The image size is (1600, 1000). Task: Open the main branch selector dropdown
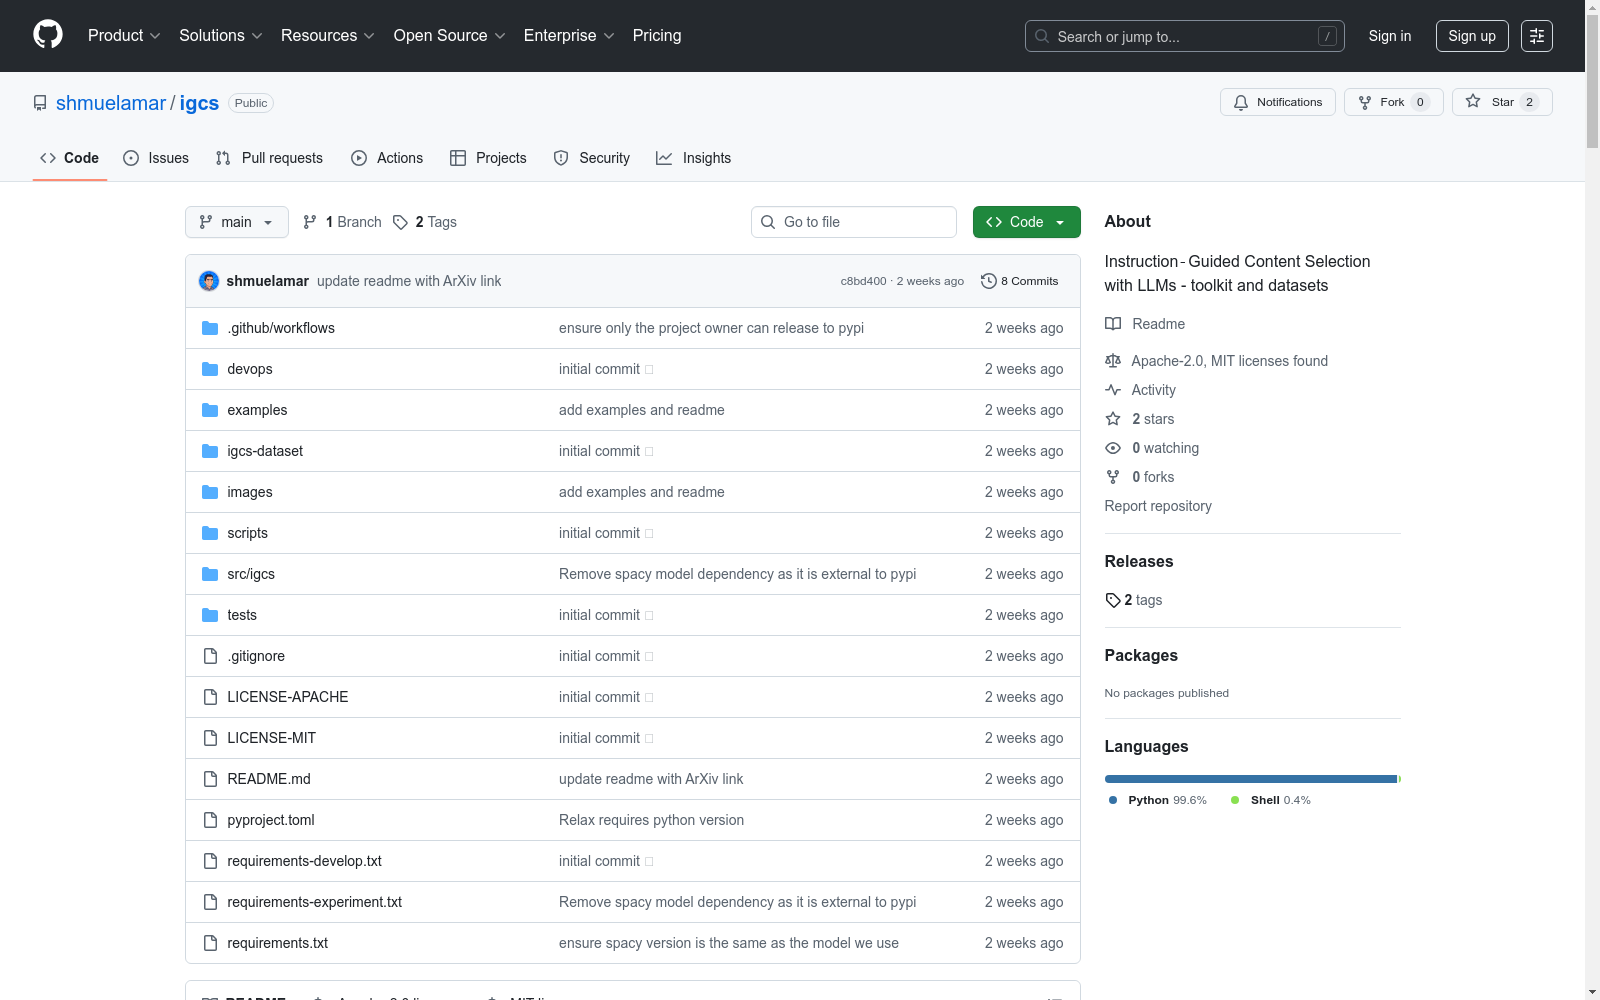pyautogui.click(x=237, y=222)
